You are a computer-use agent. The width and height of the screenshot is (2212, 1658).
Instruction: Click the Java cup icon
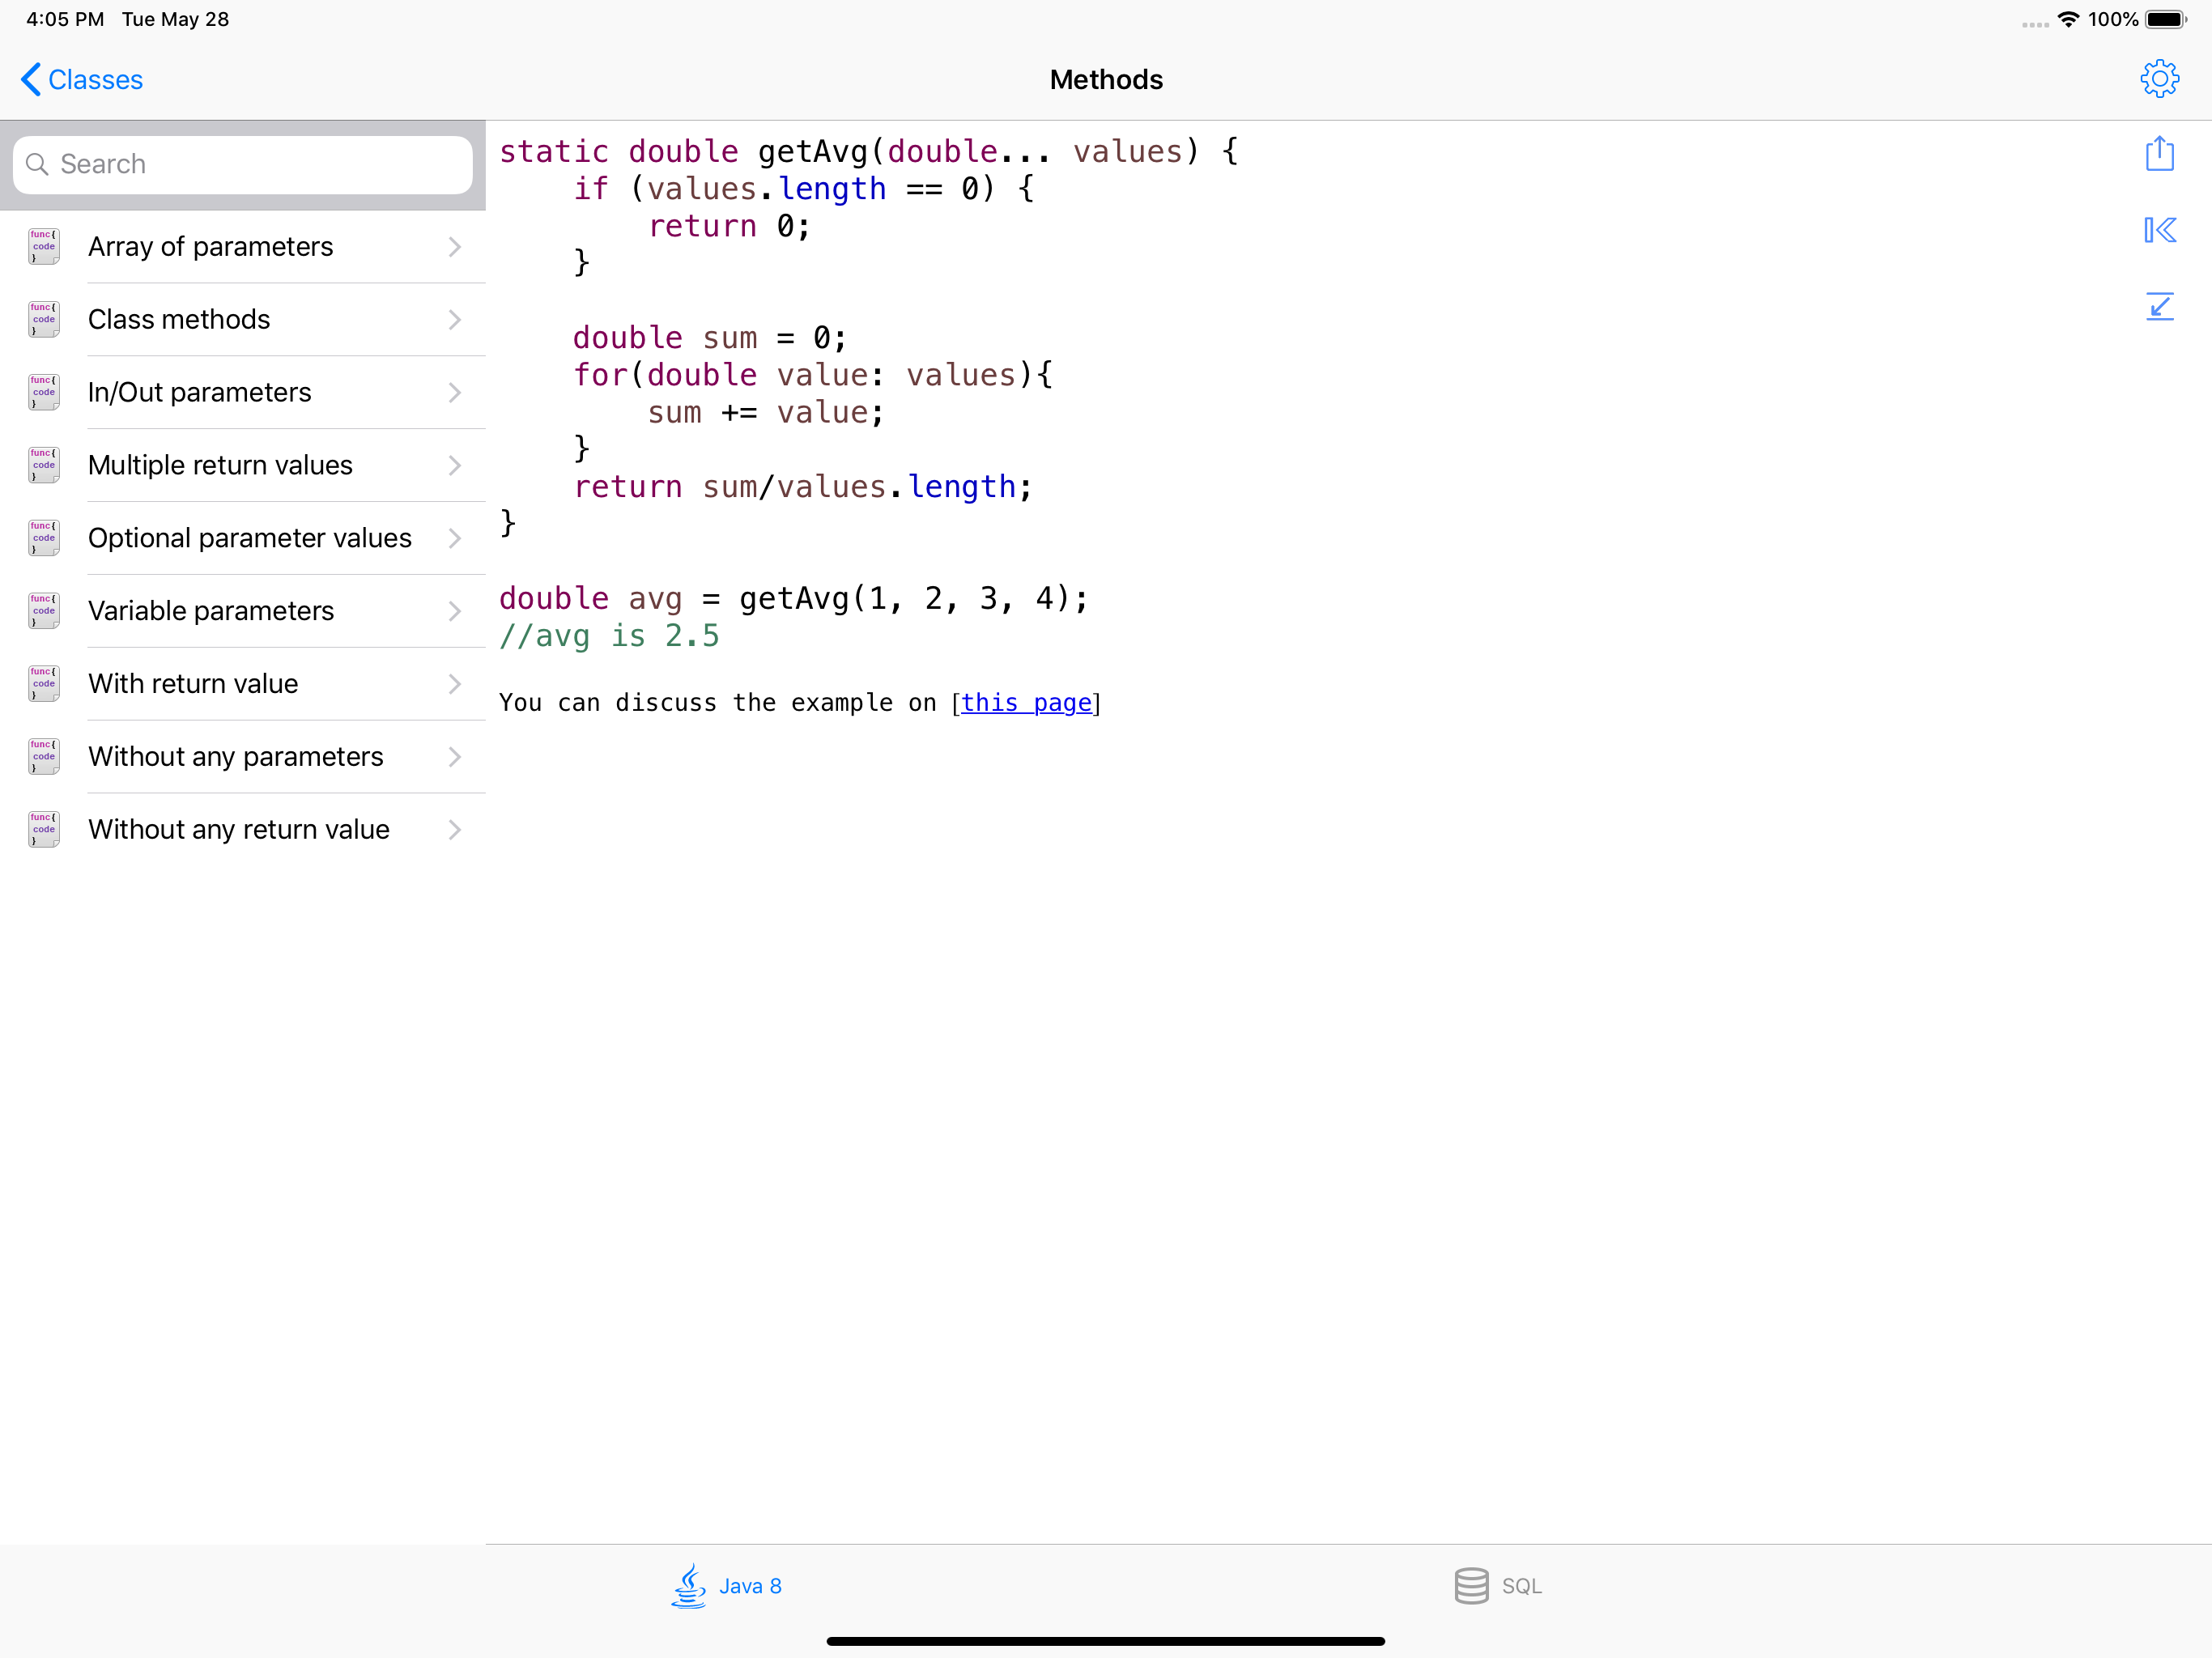coord(688,1585)
